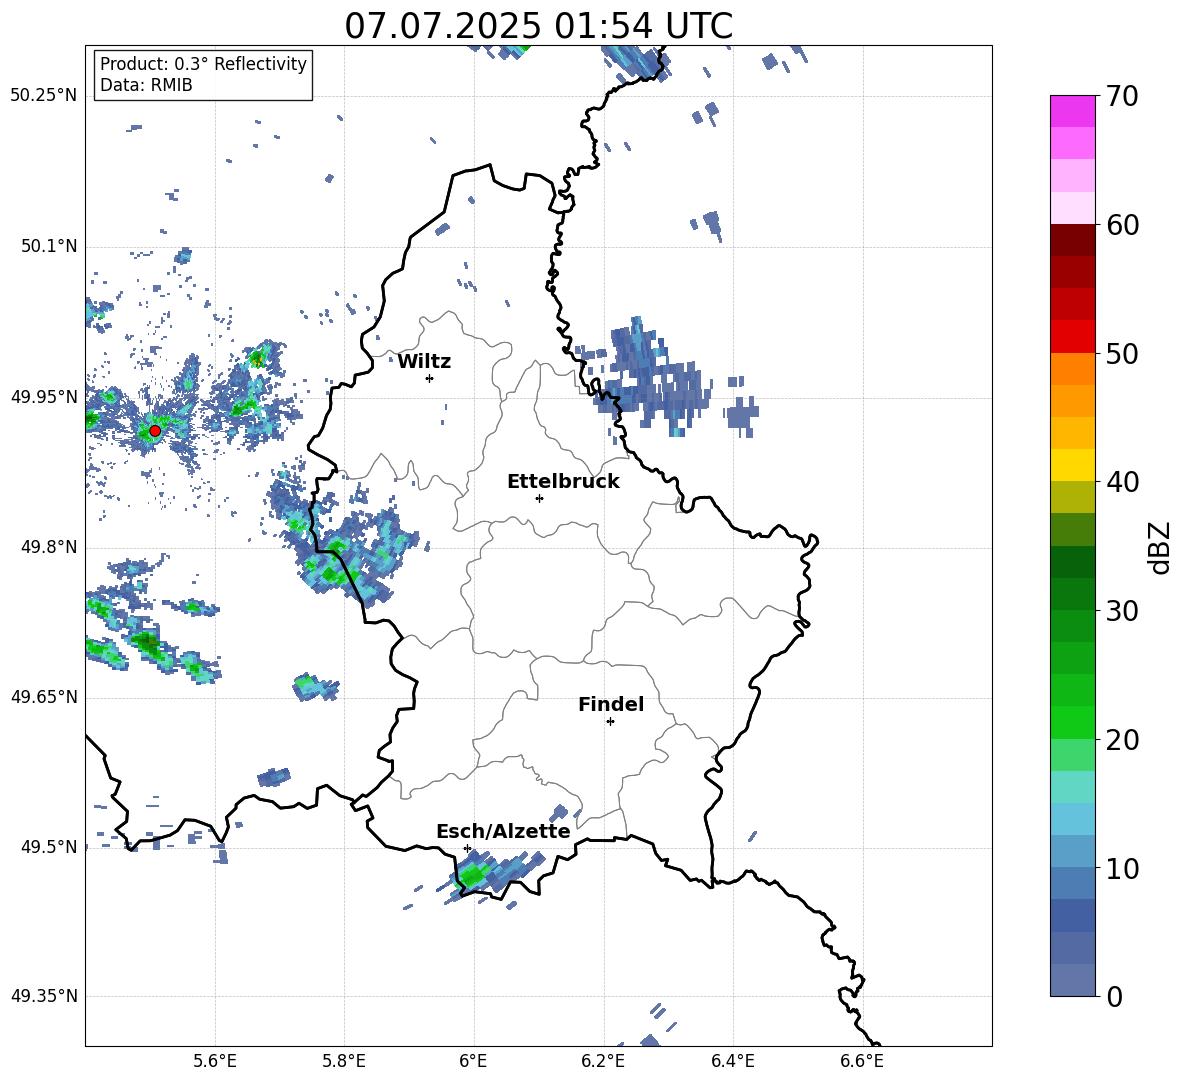The height and width of the screenshot is (1081, 1184).
Task: Click the 30 colorbar tick label
Action: 1122,611
